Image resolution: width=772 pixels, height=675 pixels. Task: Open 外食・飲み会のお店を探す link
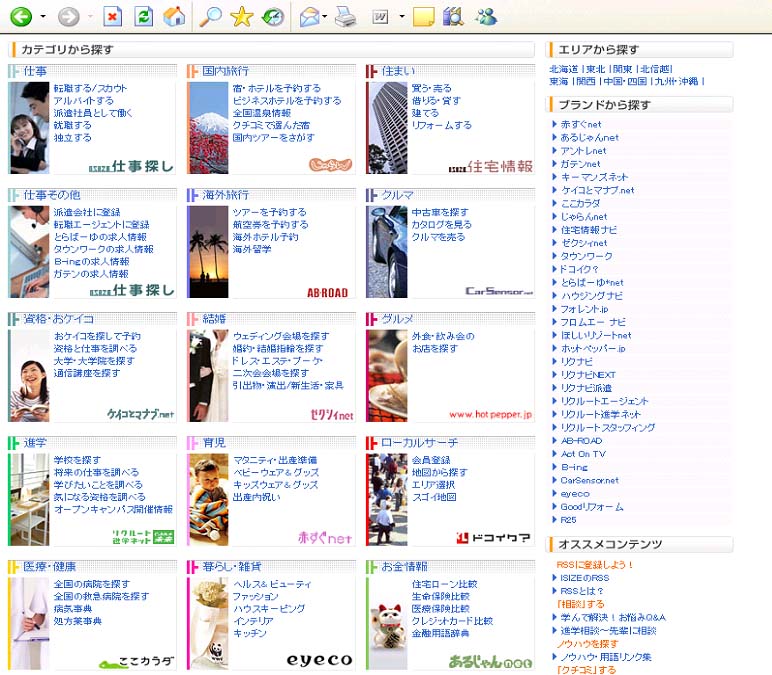[x=443, y=342]
